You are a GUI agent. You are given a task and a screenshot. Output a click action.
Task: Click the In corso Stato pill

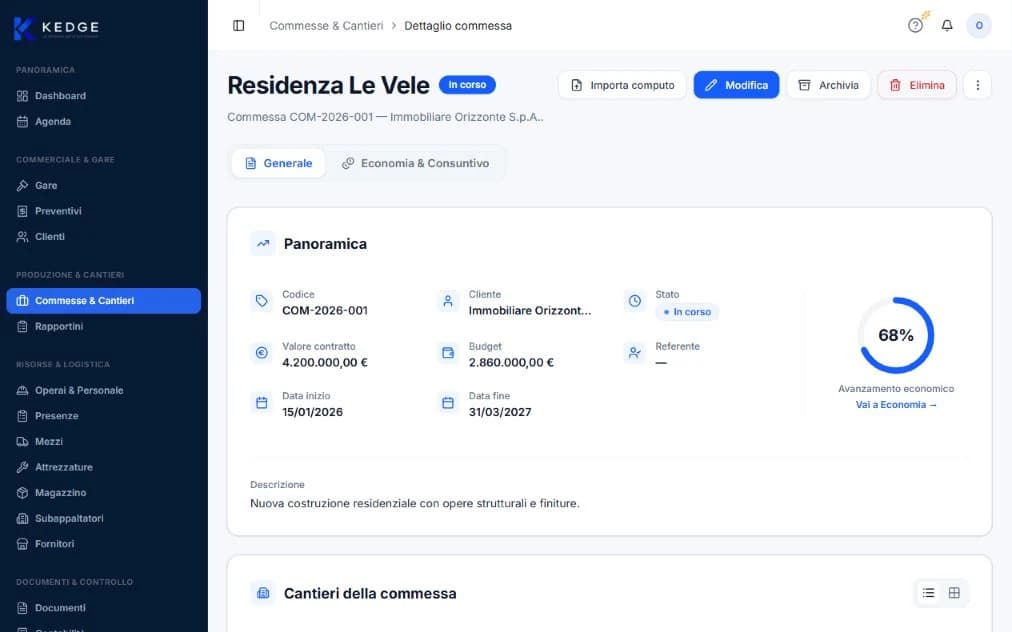click(687, 312)
